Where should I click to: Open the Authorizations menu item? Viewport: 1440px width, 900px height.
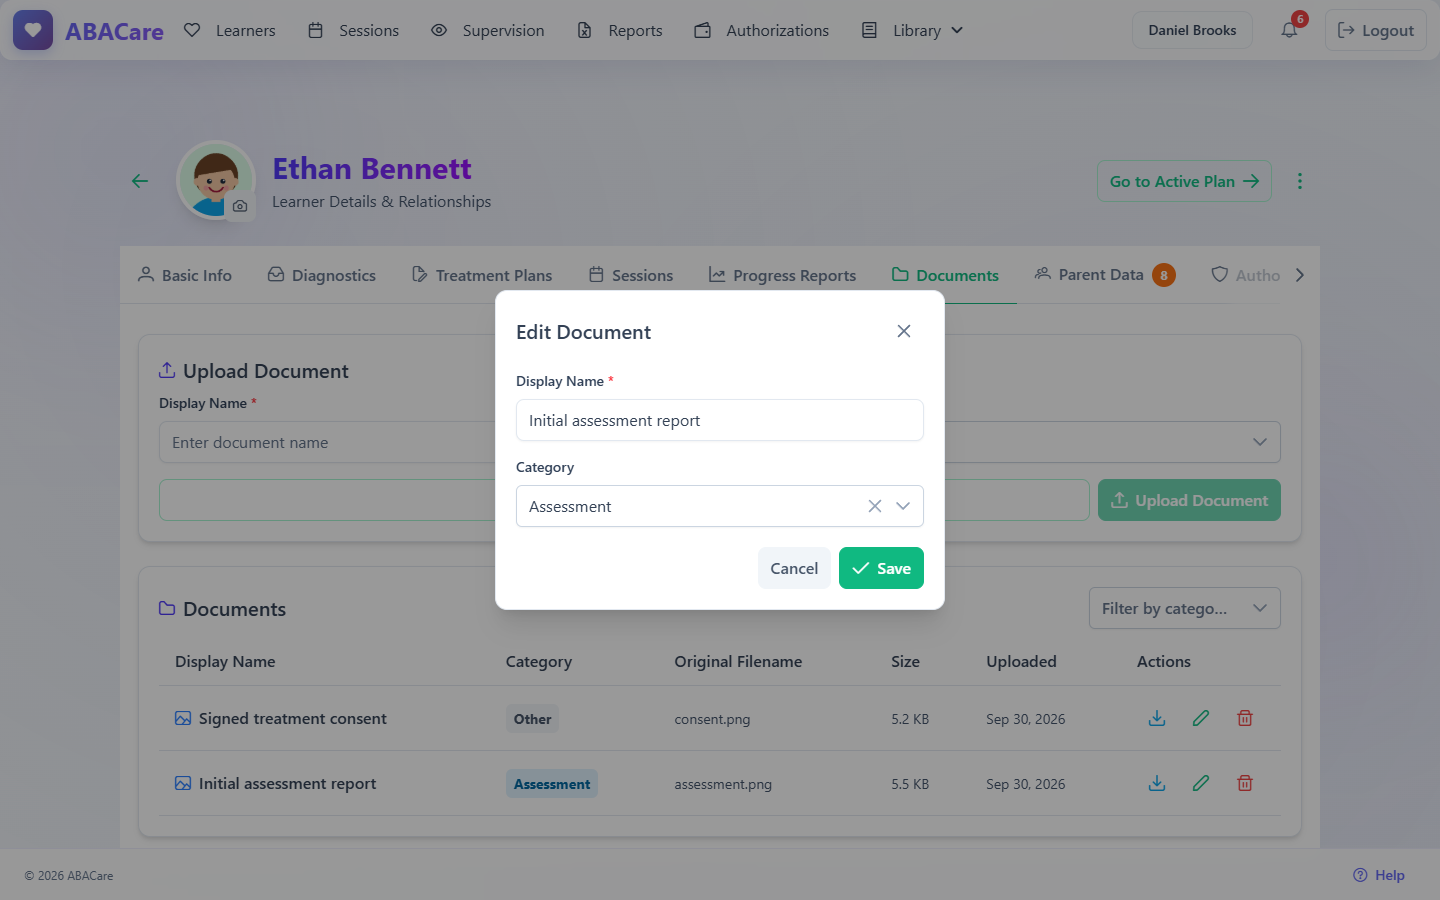(762, 30)
